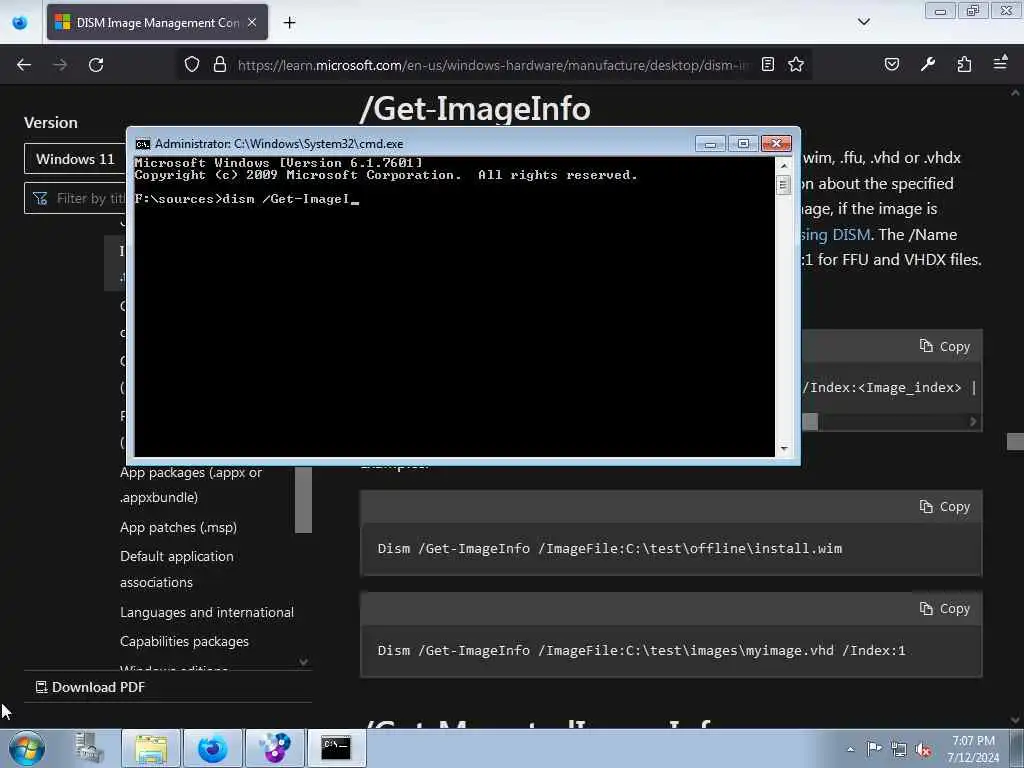The width and height of the screenshot is (1024, 768).
Task: Click the Dism /Get-ImageInfo install.wim command text
Action: (x=609, y=549)
